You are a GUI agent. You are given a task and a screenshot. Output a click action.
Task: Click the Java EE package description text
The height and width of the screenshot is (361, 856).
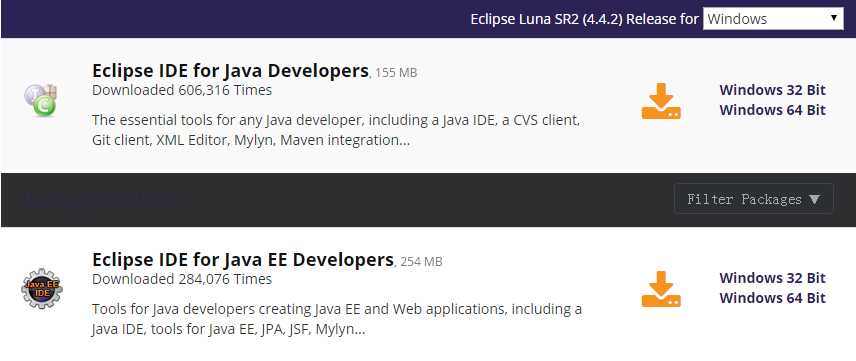pos(337,319)
